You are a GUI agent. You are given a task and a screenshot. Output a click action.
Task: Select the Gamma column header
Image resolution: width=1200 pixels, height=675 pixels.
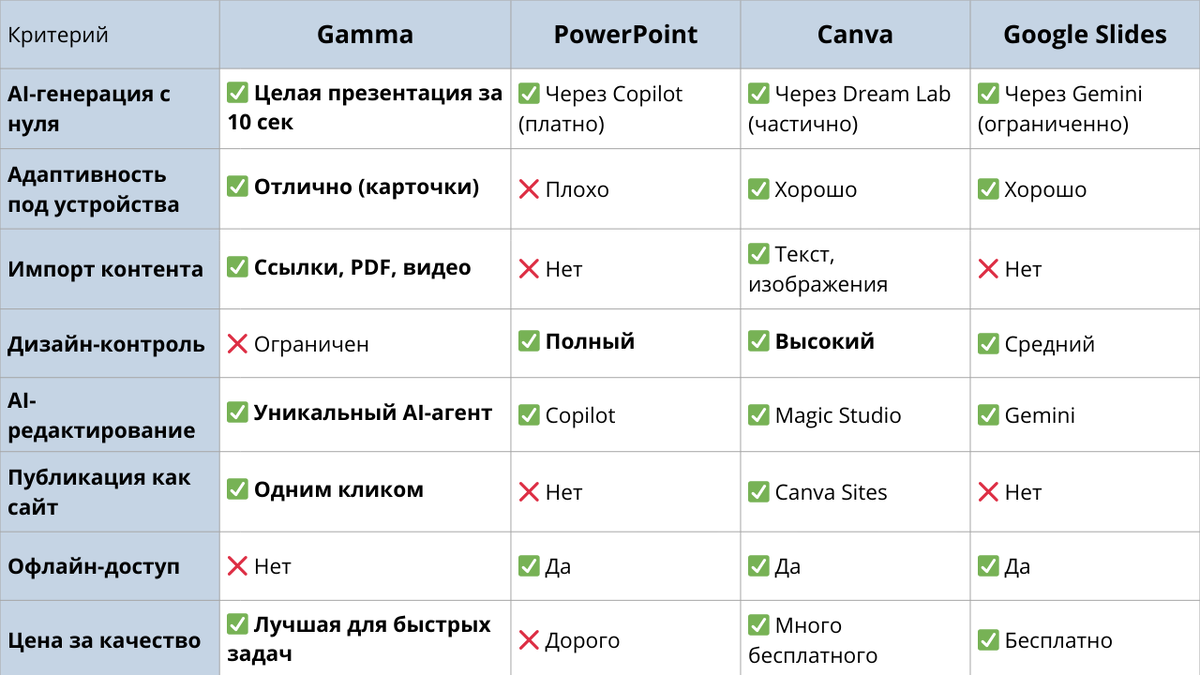[x=365, y=34]
